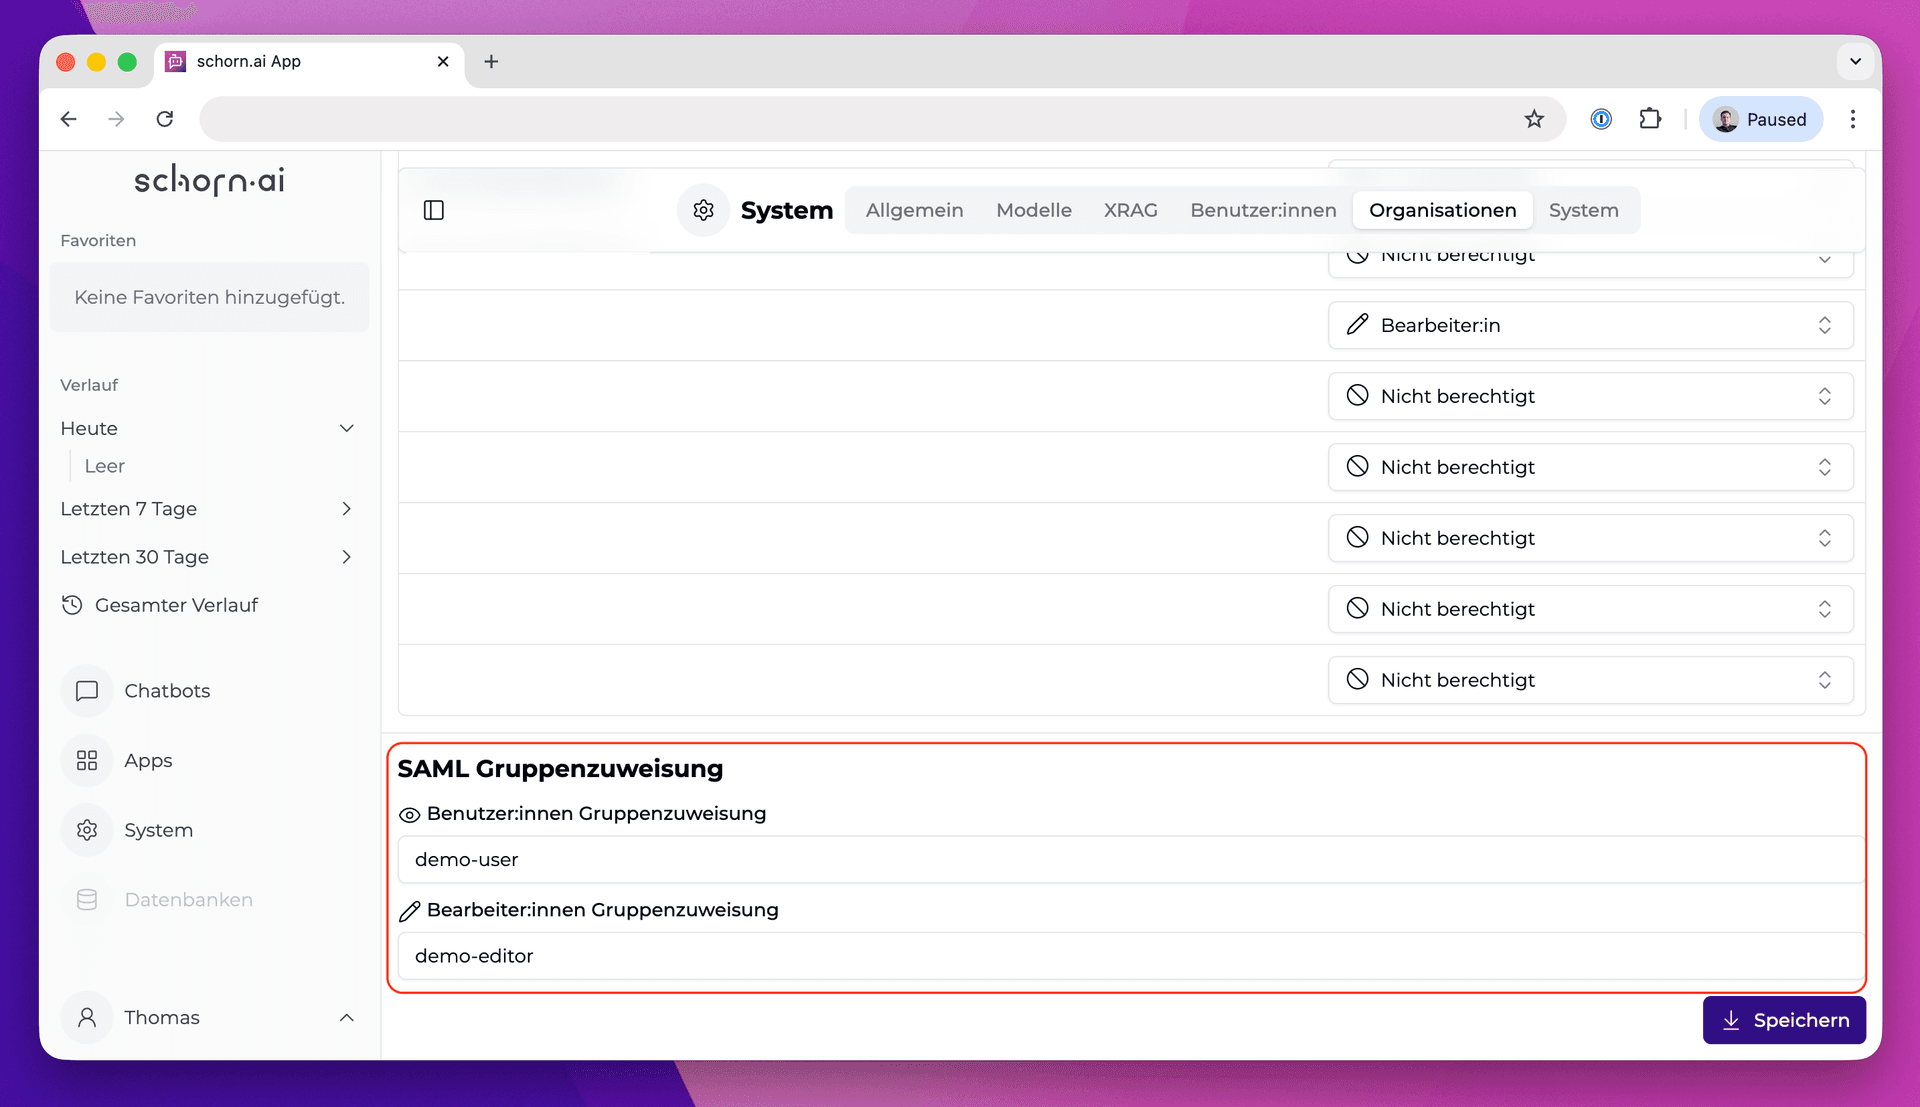This screenshot has height=1107, width=1920.
Task: Switch to the Modelle tab
Action: click(1033, 210)
